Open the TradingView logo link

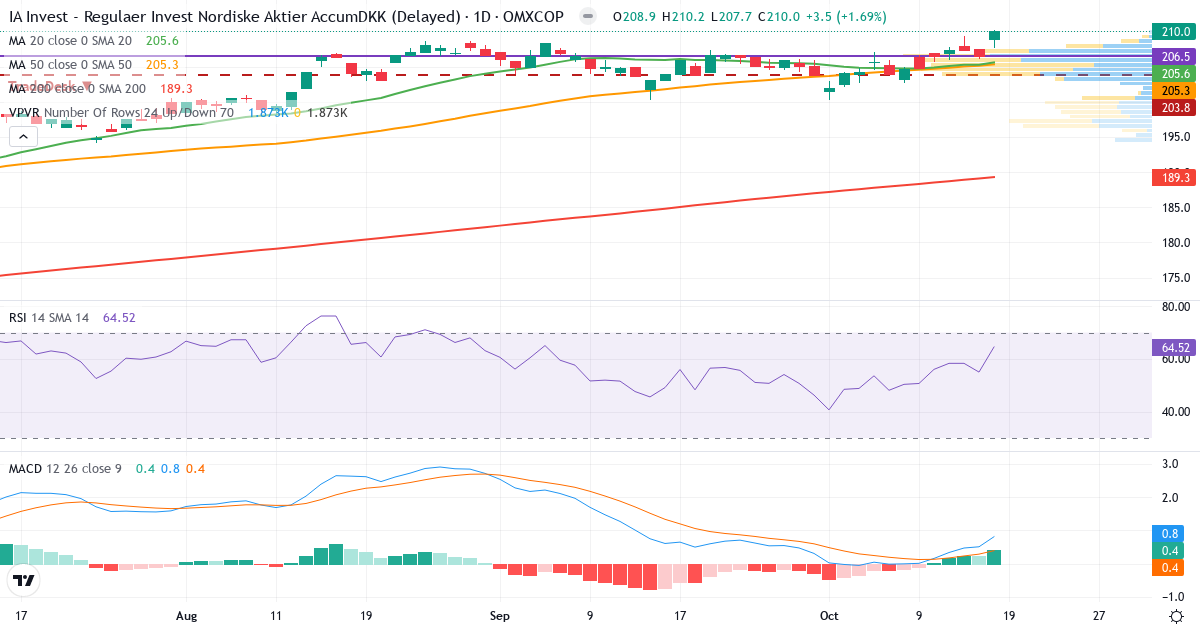pos(24,580)
